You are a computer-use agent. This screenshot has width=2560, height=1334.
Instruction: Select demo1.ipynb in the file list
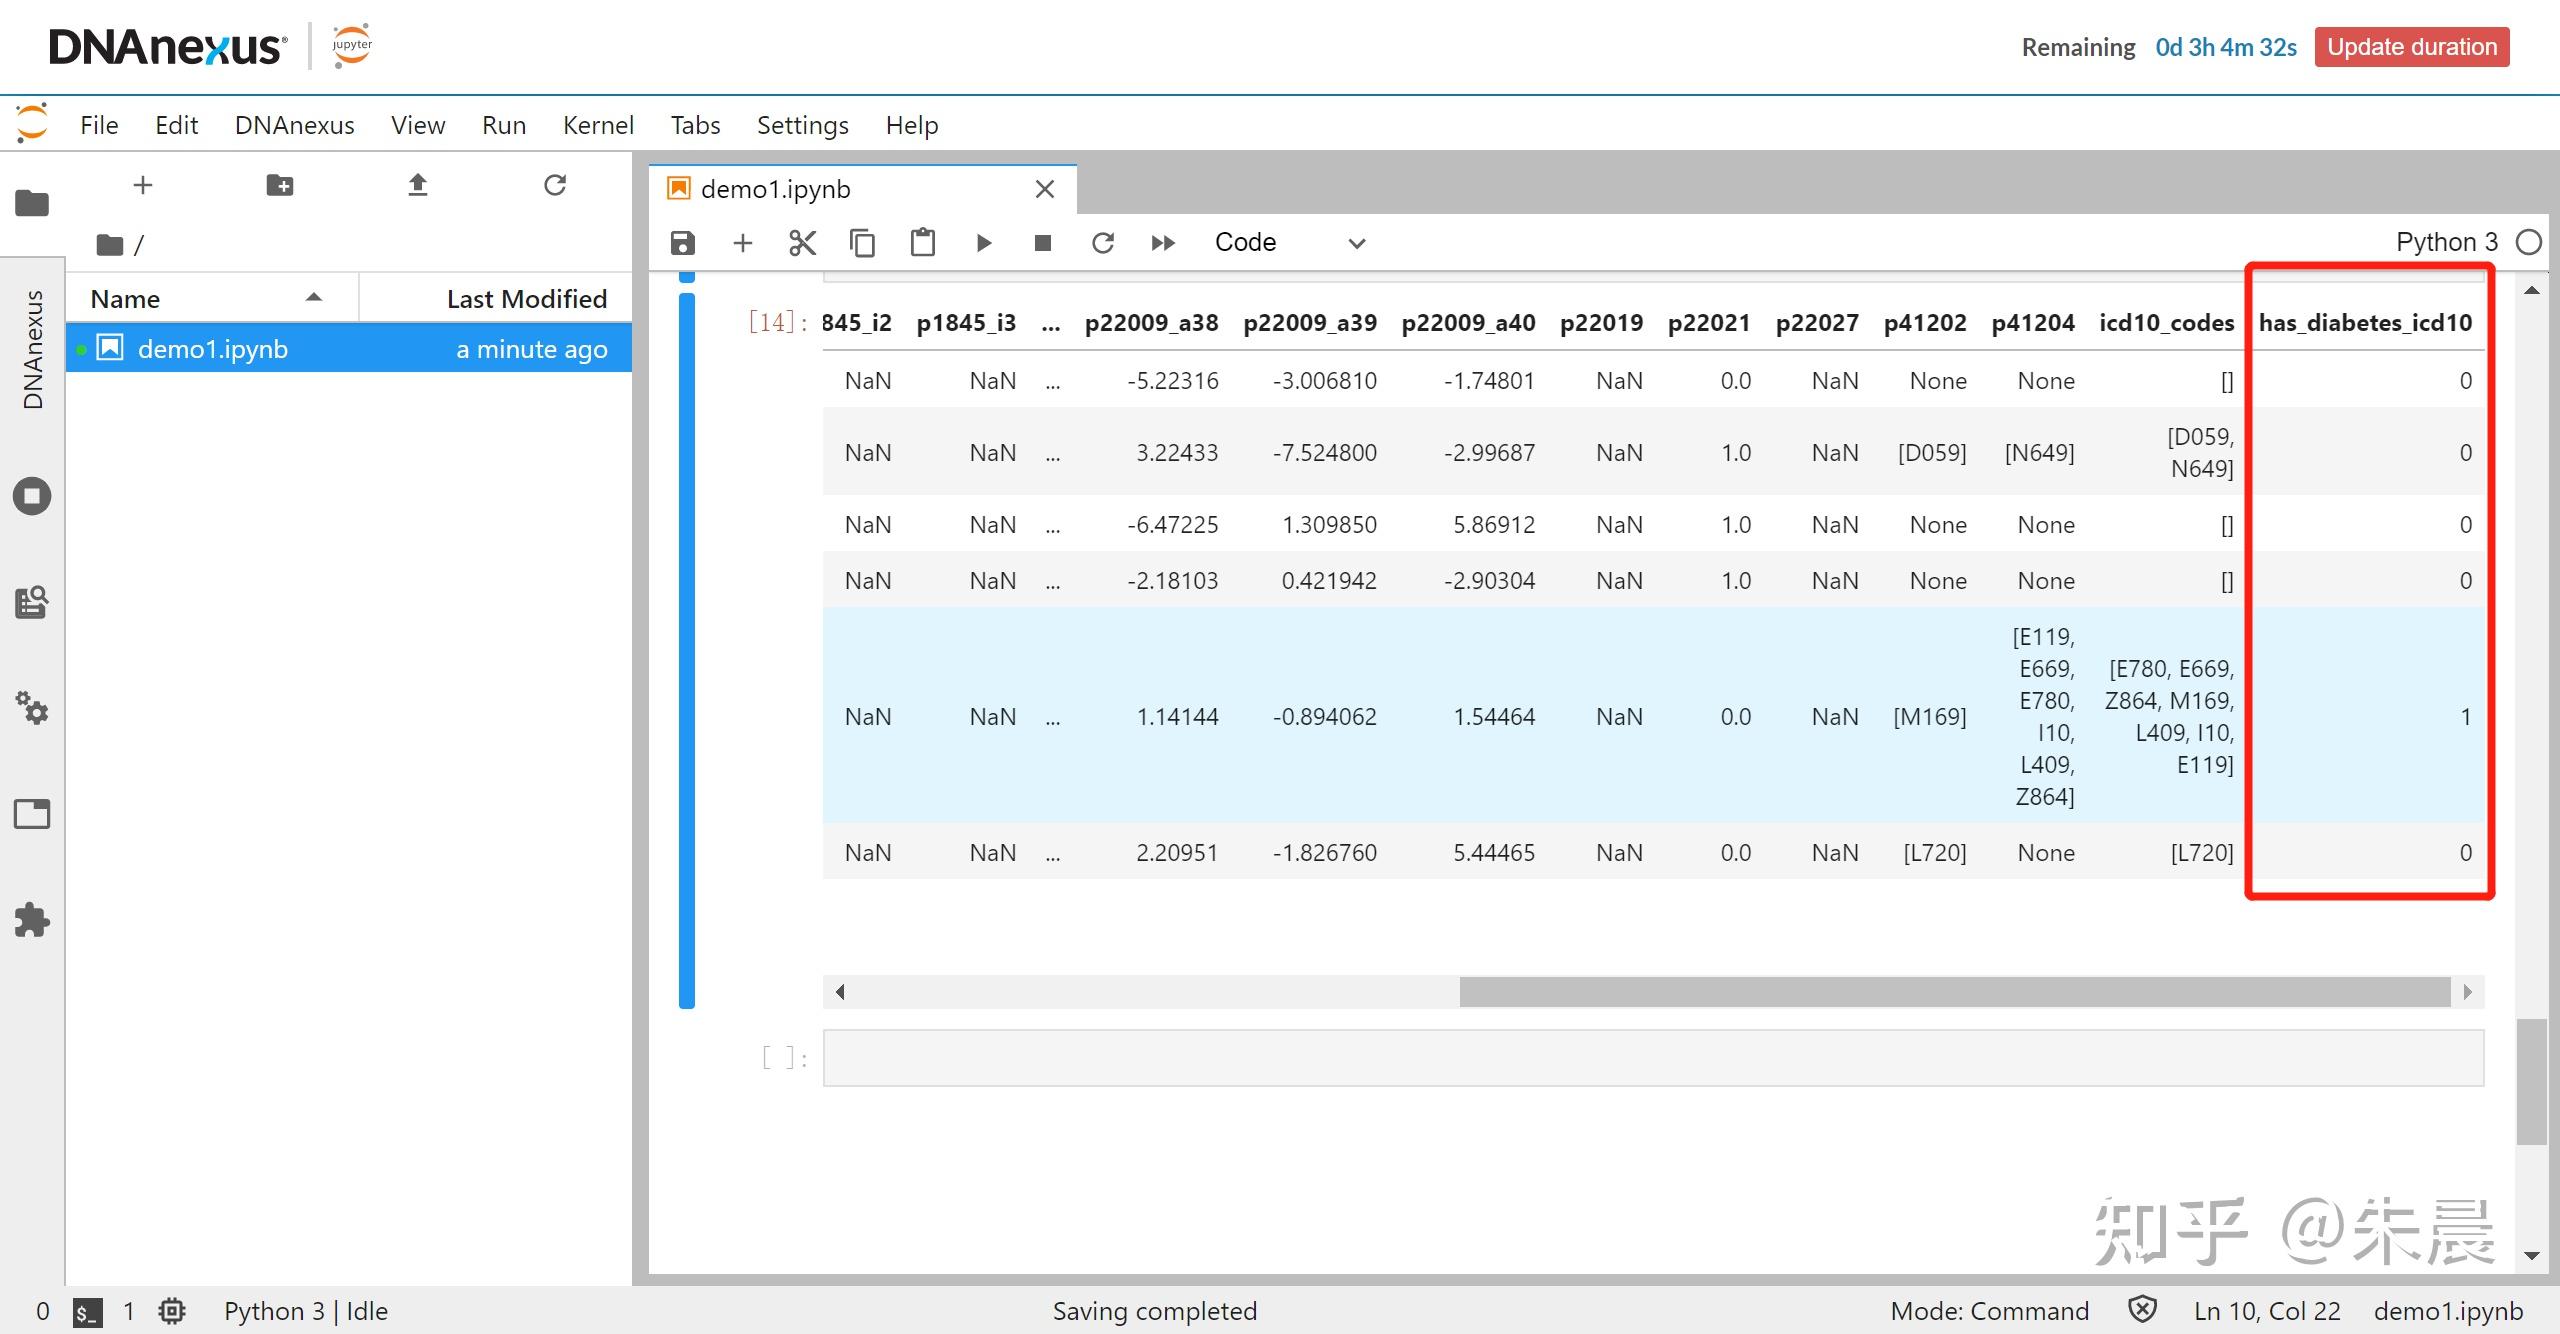213,349
